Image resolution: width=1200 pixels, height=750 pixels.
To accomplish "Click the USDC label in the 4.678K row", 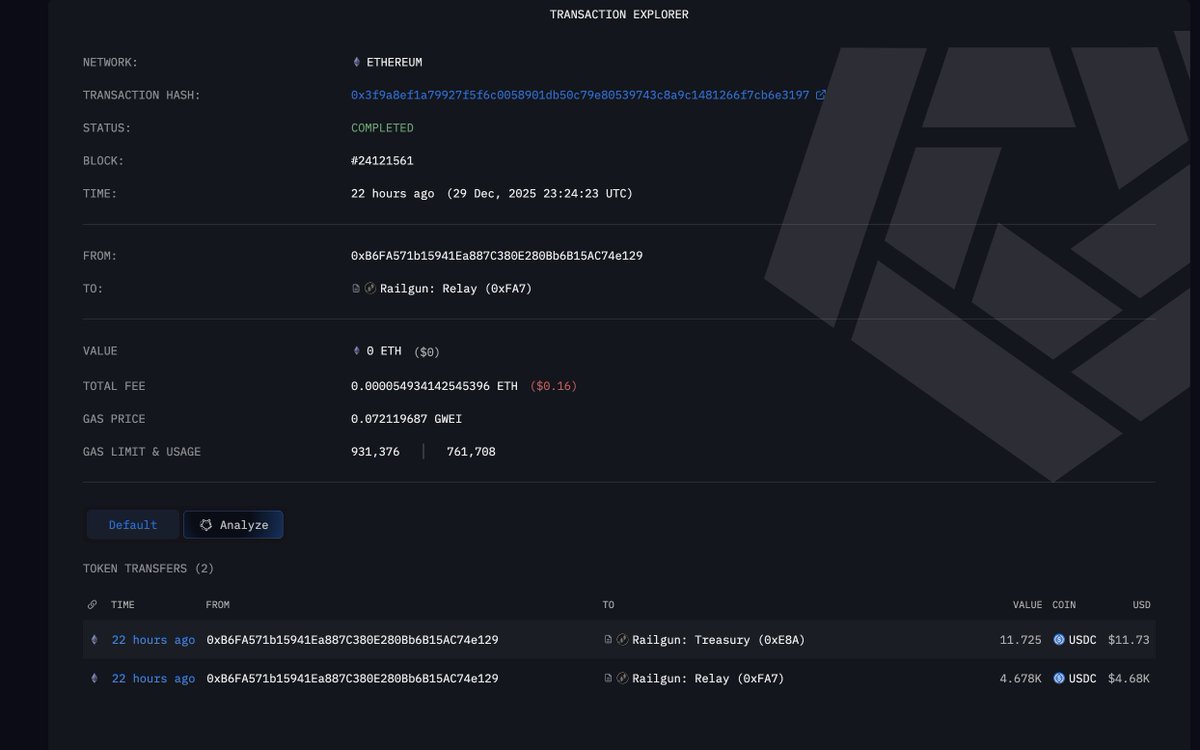I will (1083, 678).
